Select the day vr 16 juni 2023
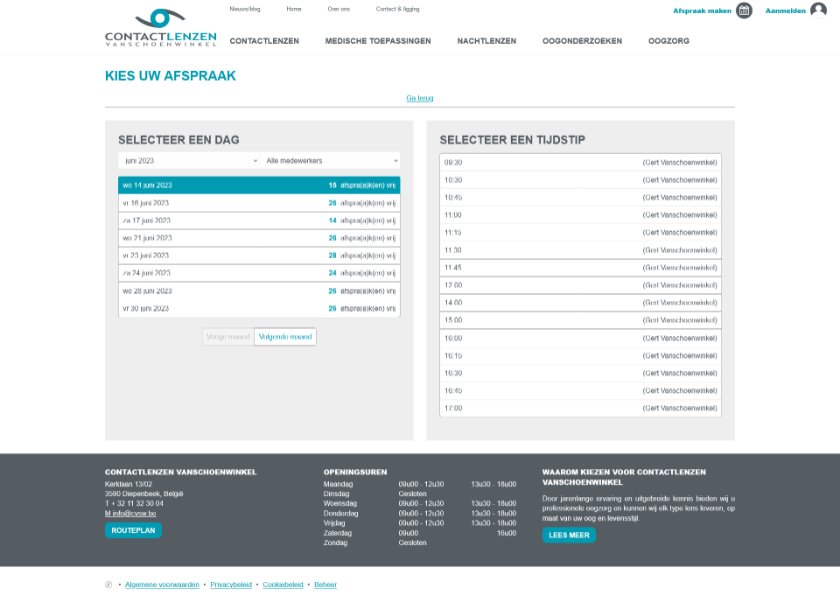The image size is (840, 602). pos(258,203)
